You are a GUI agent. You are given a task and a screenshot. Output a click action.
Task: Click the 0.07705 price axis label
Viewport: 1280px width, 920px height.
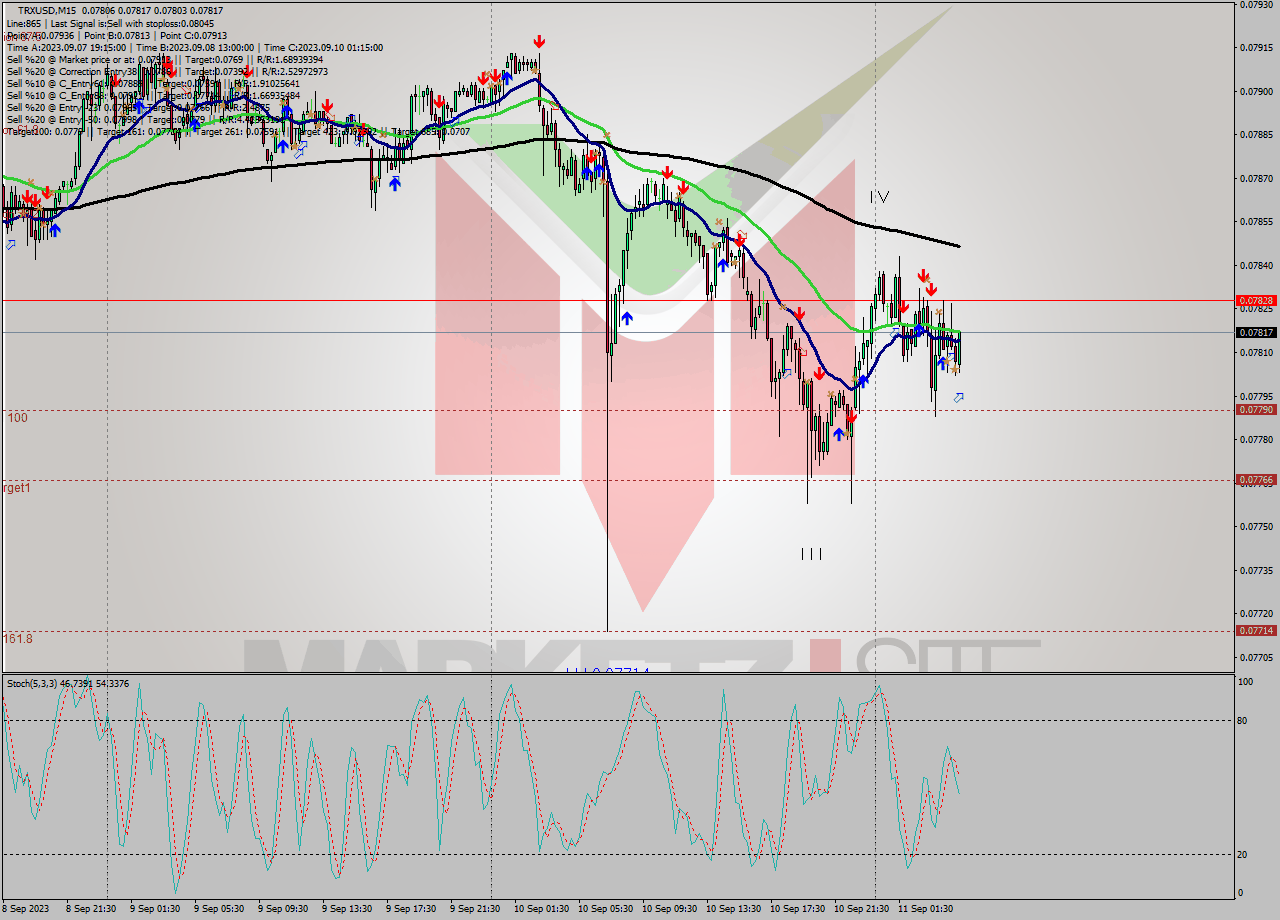click(1256, 657)
